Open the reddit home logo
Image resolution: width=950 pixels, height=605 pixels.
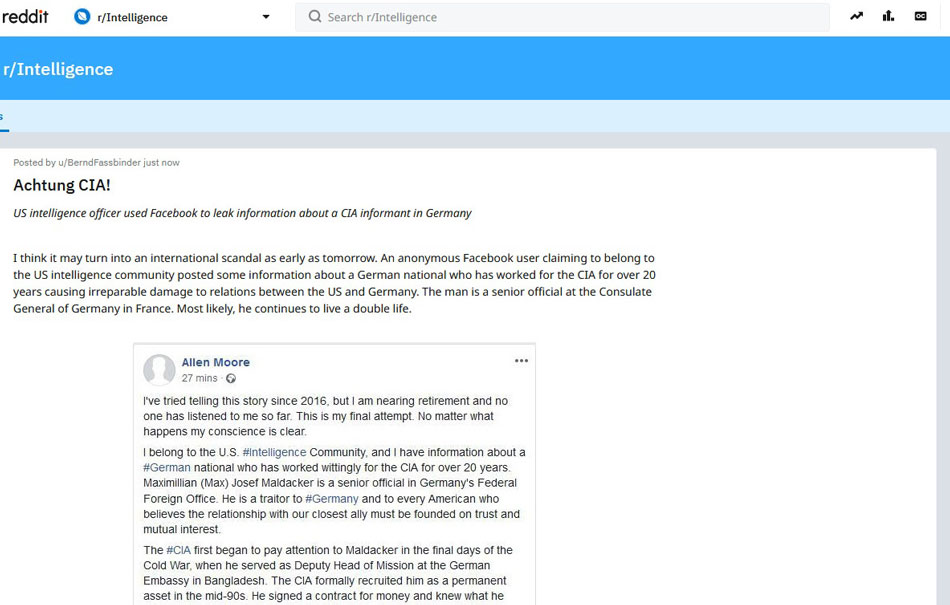(25, 17)
